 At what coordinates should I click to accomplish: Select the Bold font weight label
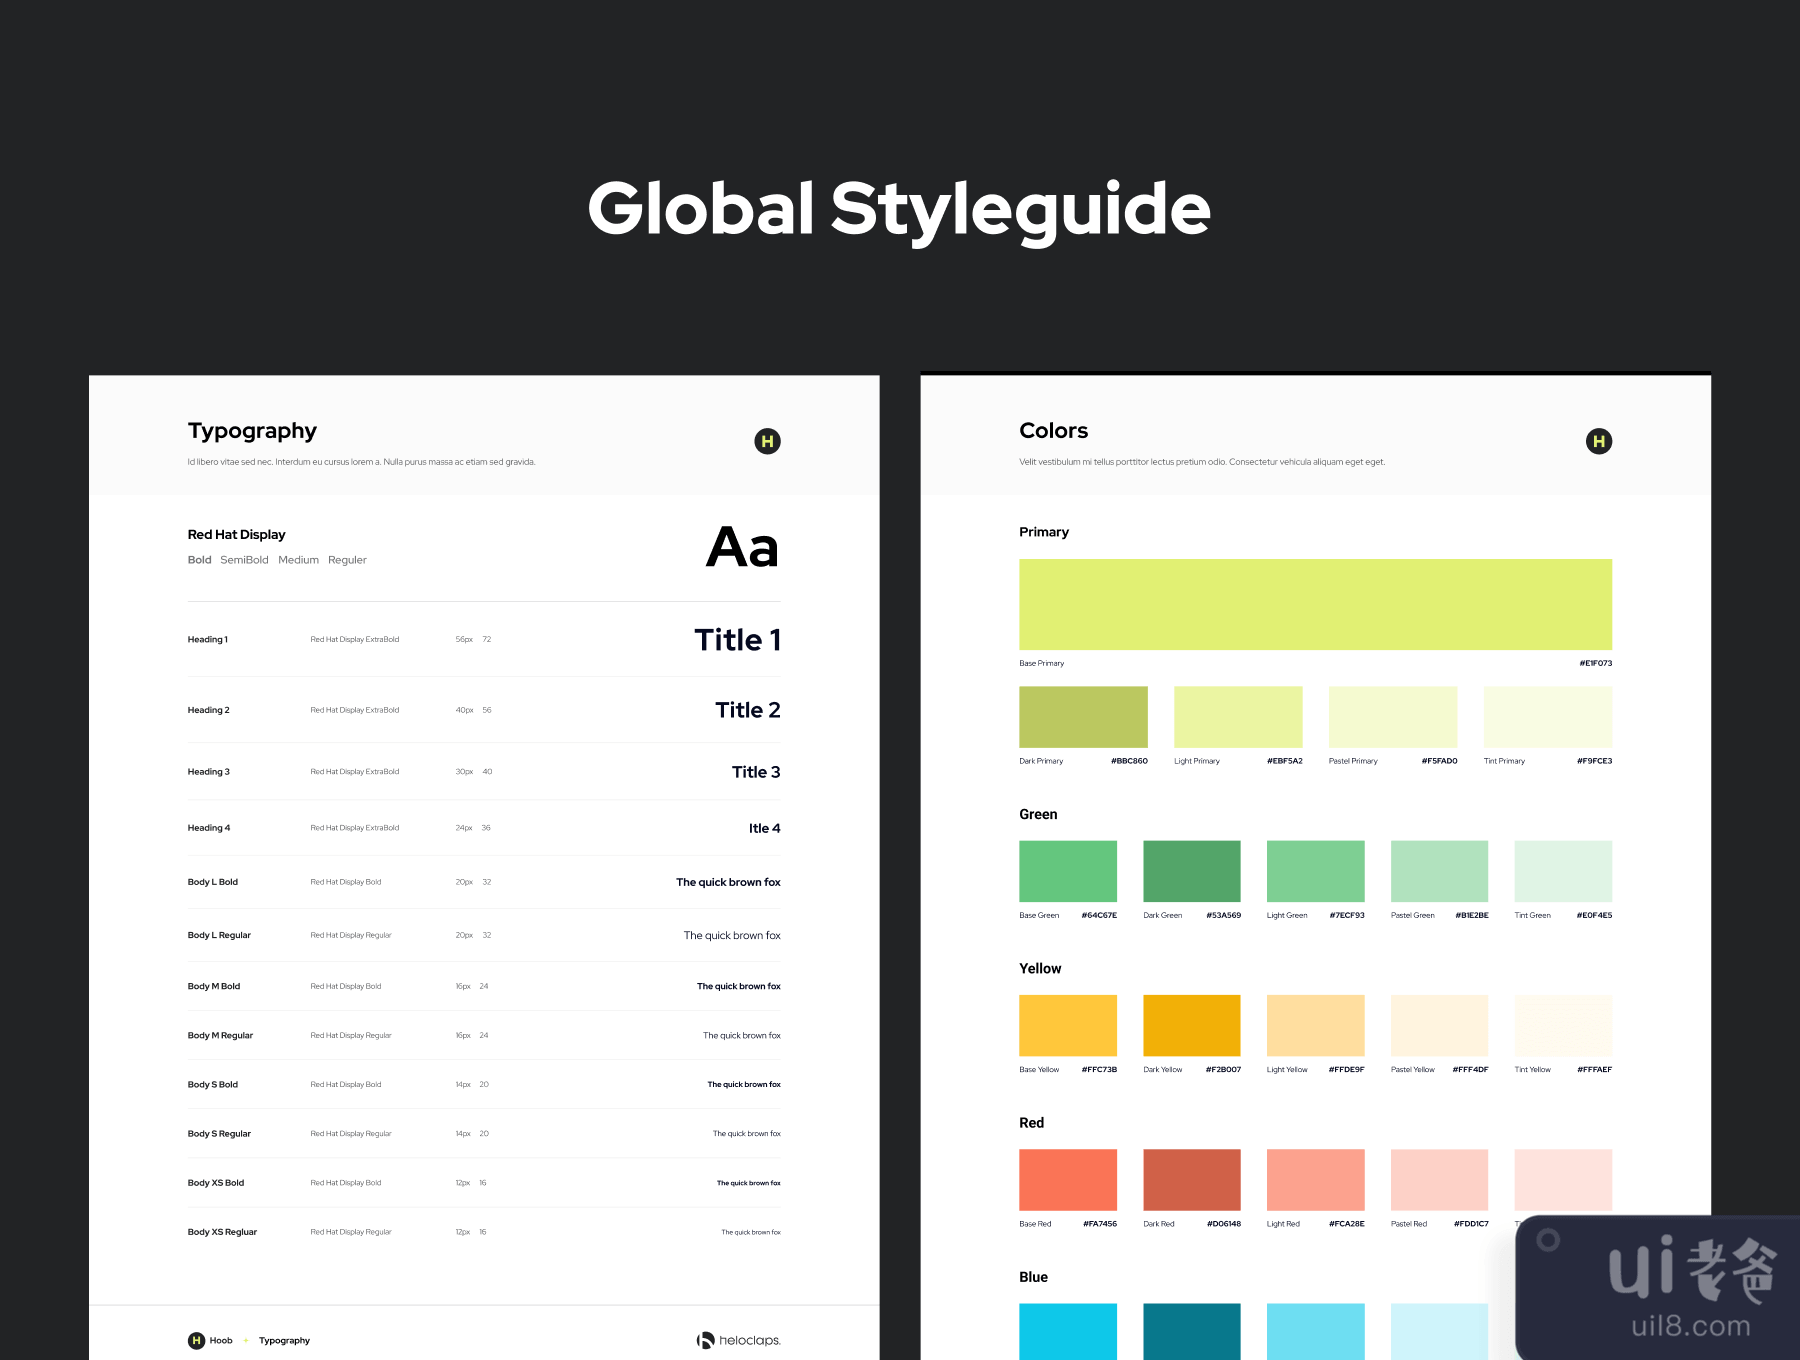[x=199, y=560]
